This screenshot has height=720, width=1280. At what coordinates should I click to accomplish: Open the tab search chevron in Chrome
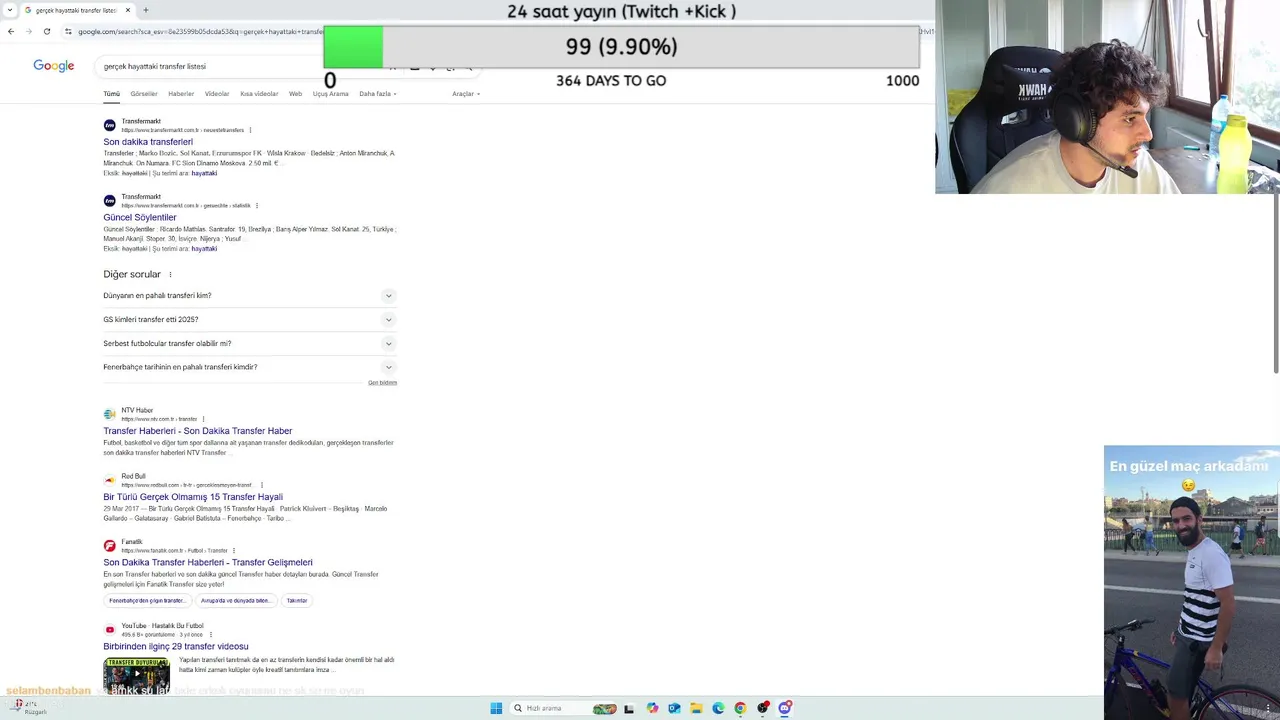(x=10, y=10)
